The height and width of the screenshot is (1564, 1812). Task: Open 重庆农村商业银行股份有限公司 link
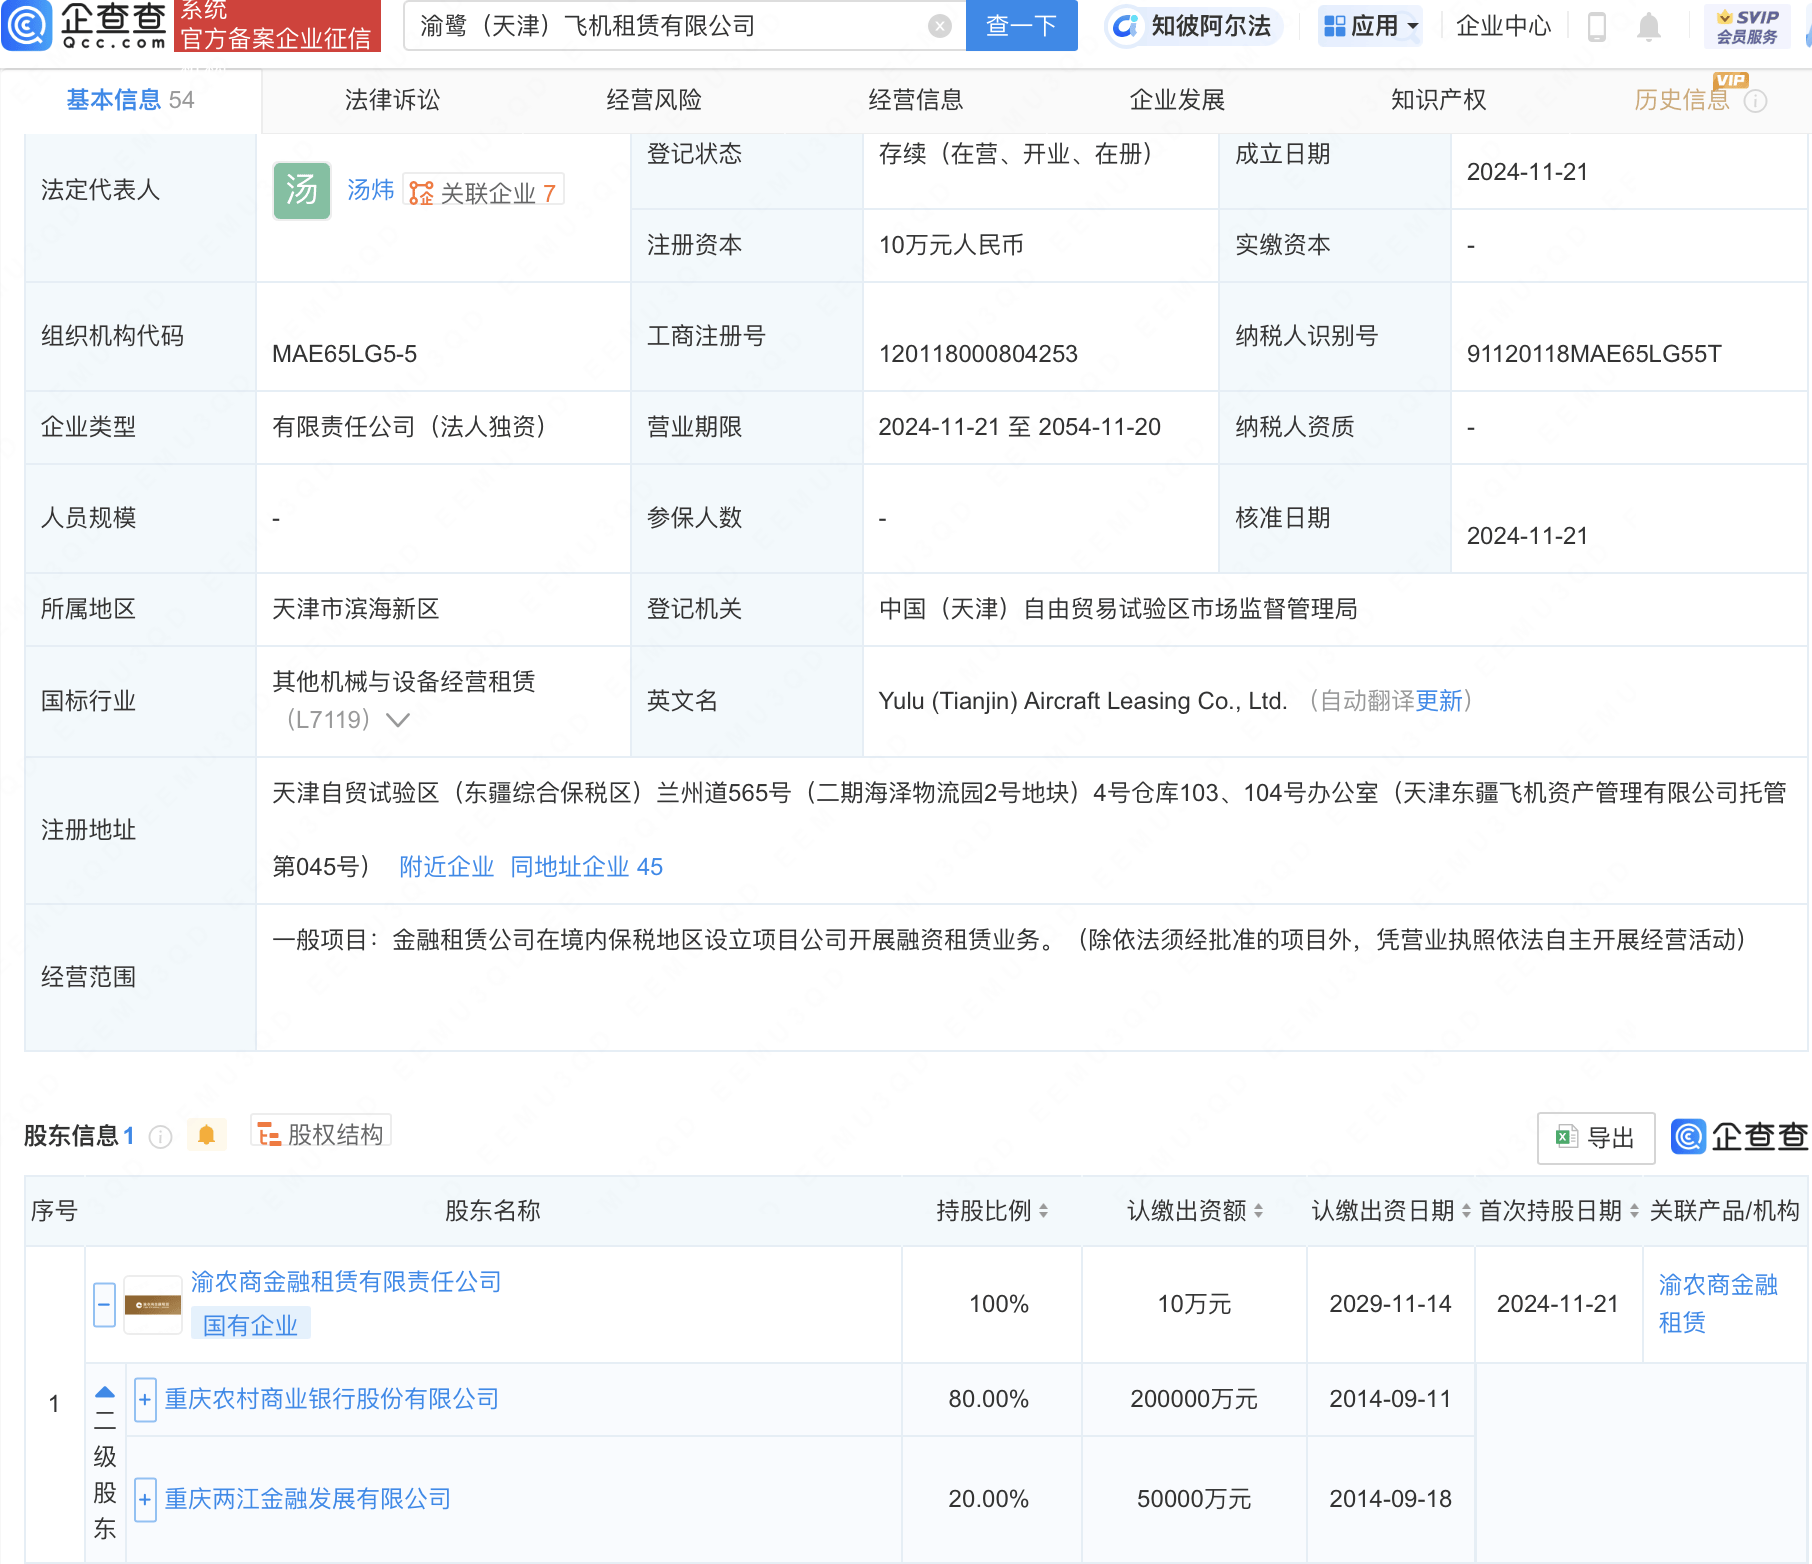point(332,1399)
